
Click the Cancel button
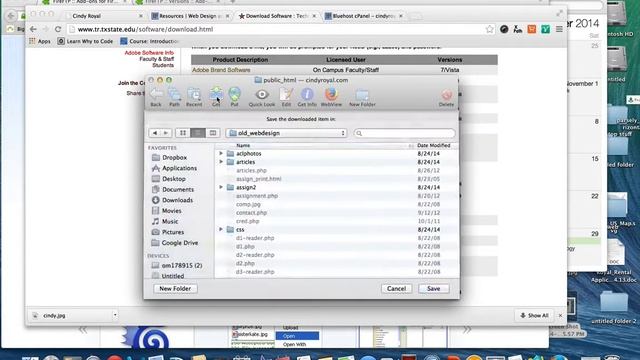396,289
